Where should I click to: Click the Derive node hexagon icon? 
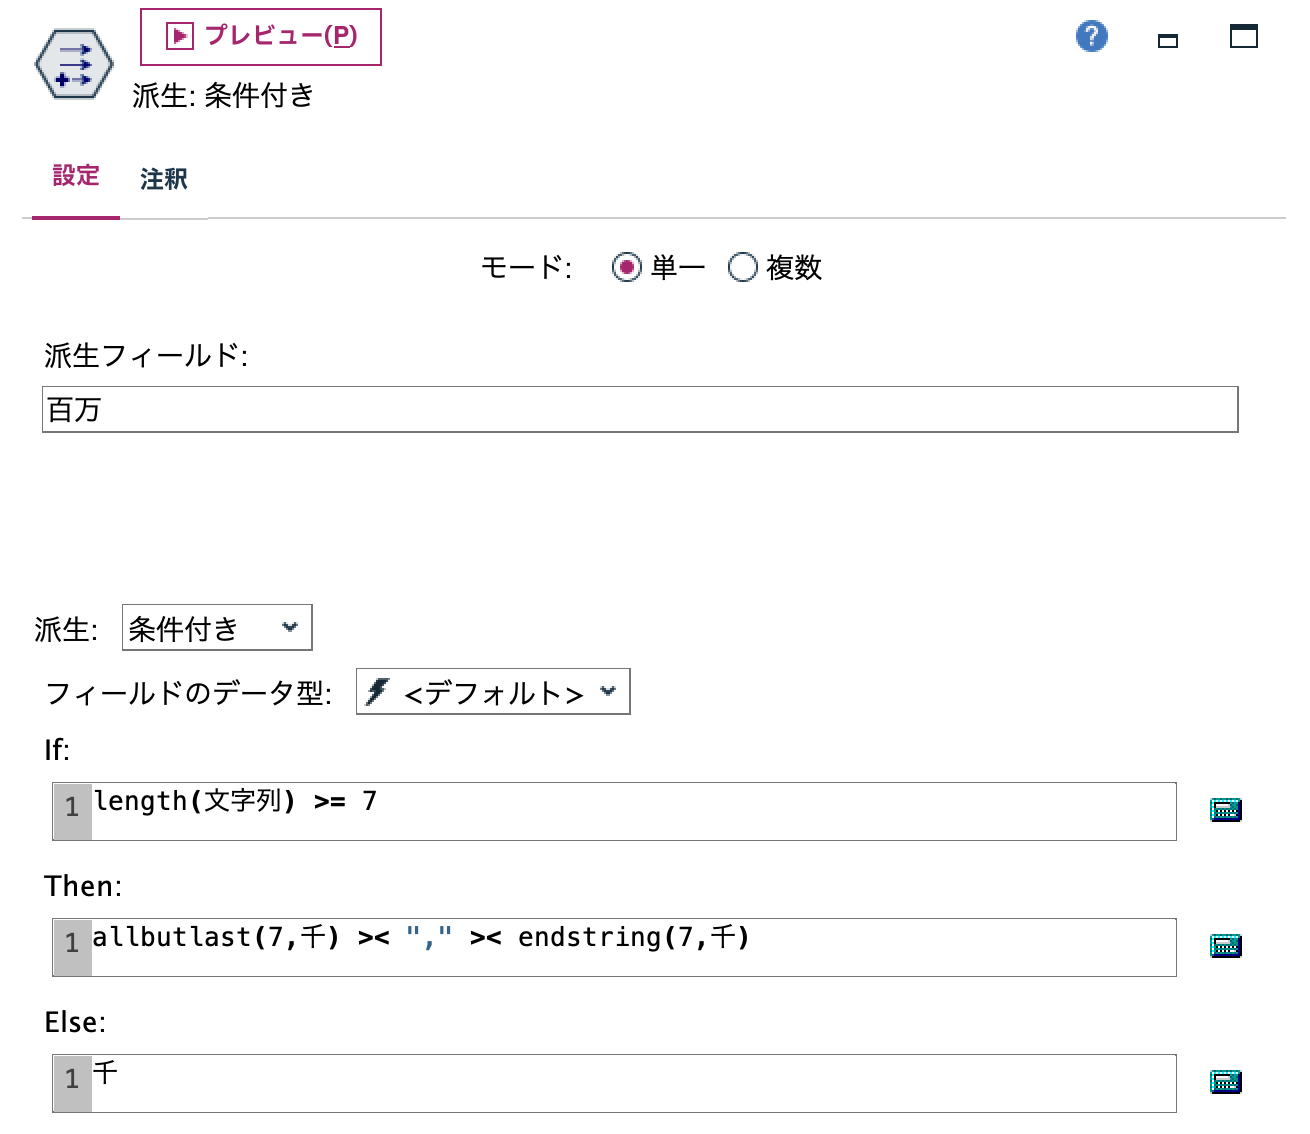point(74,64)
